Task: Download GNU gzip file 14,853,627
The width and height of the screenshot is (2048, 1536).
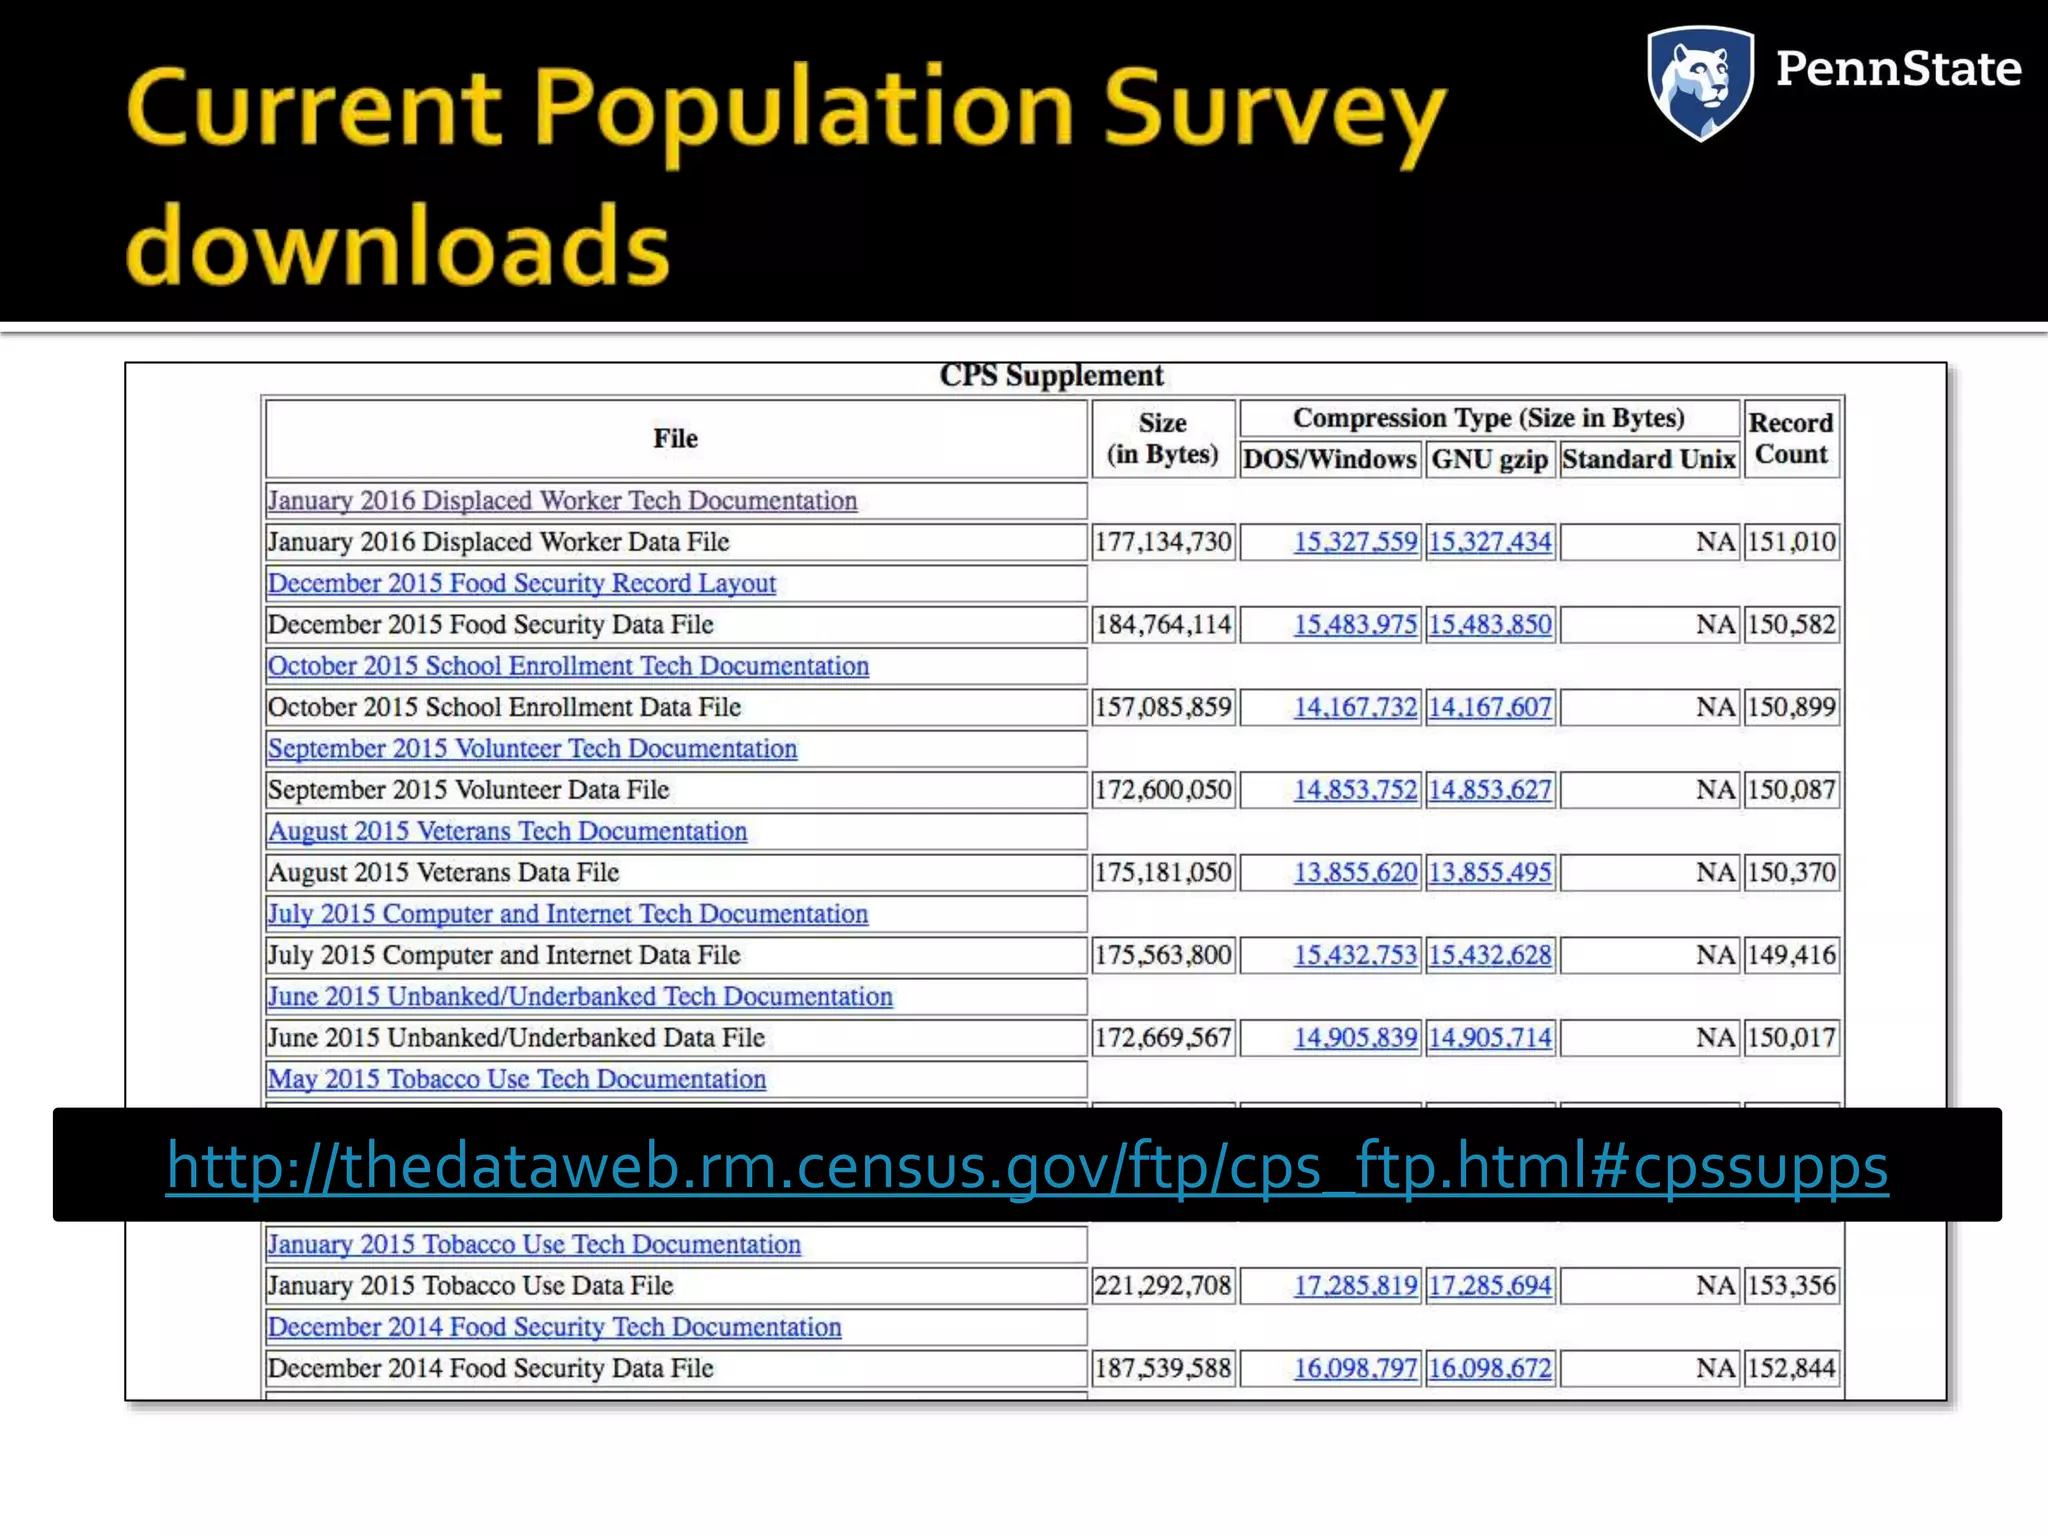Action: (x=1490, y=790)
